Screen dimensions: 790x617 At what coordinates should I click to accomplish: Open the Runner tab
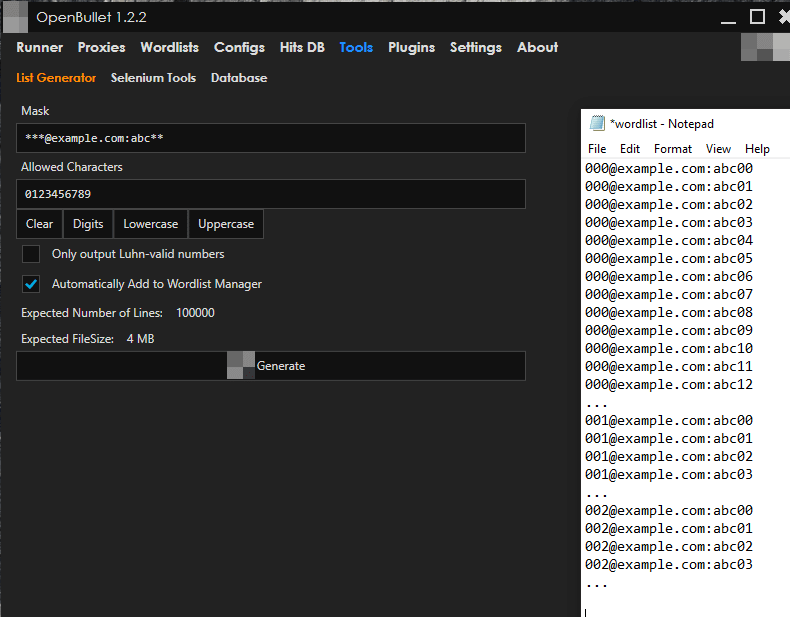[x=40, y=47]
